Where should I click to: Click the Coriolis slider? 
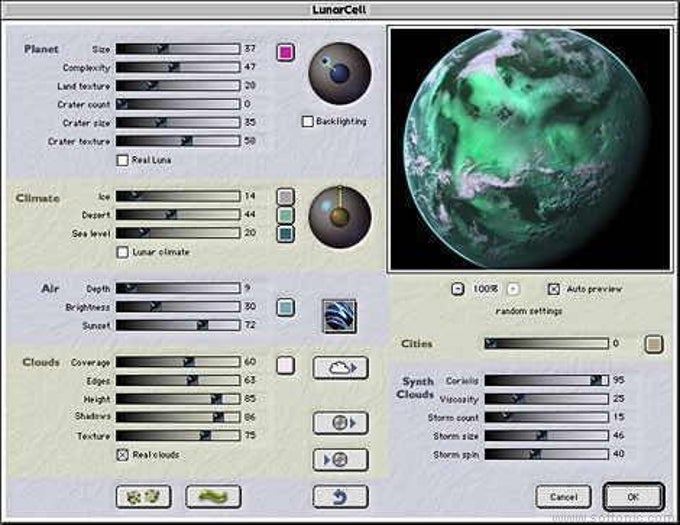coord(546,381)
